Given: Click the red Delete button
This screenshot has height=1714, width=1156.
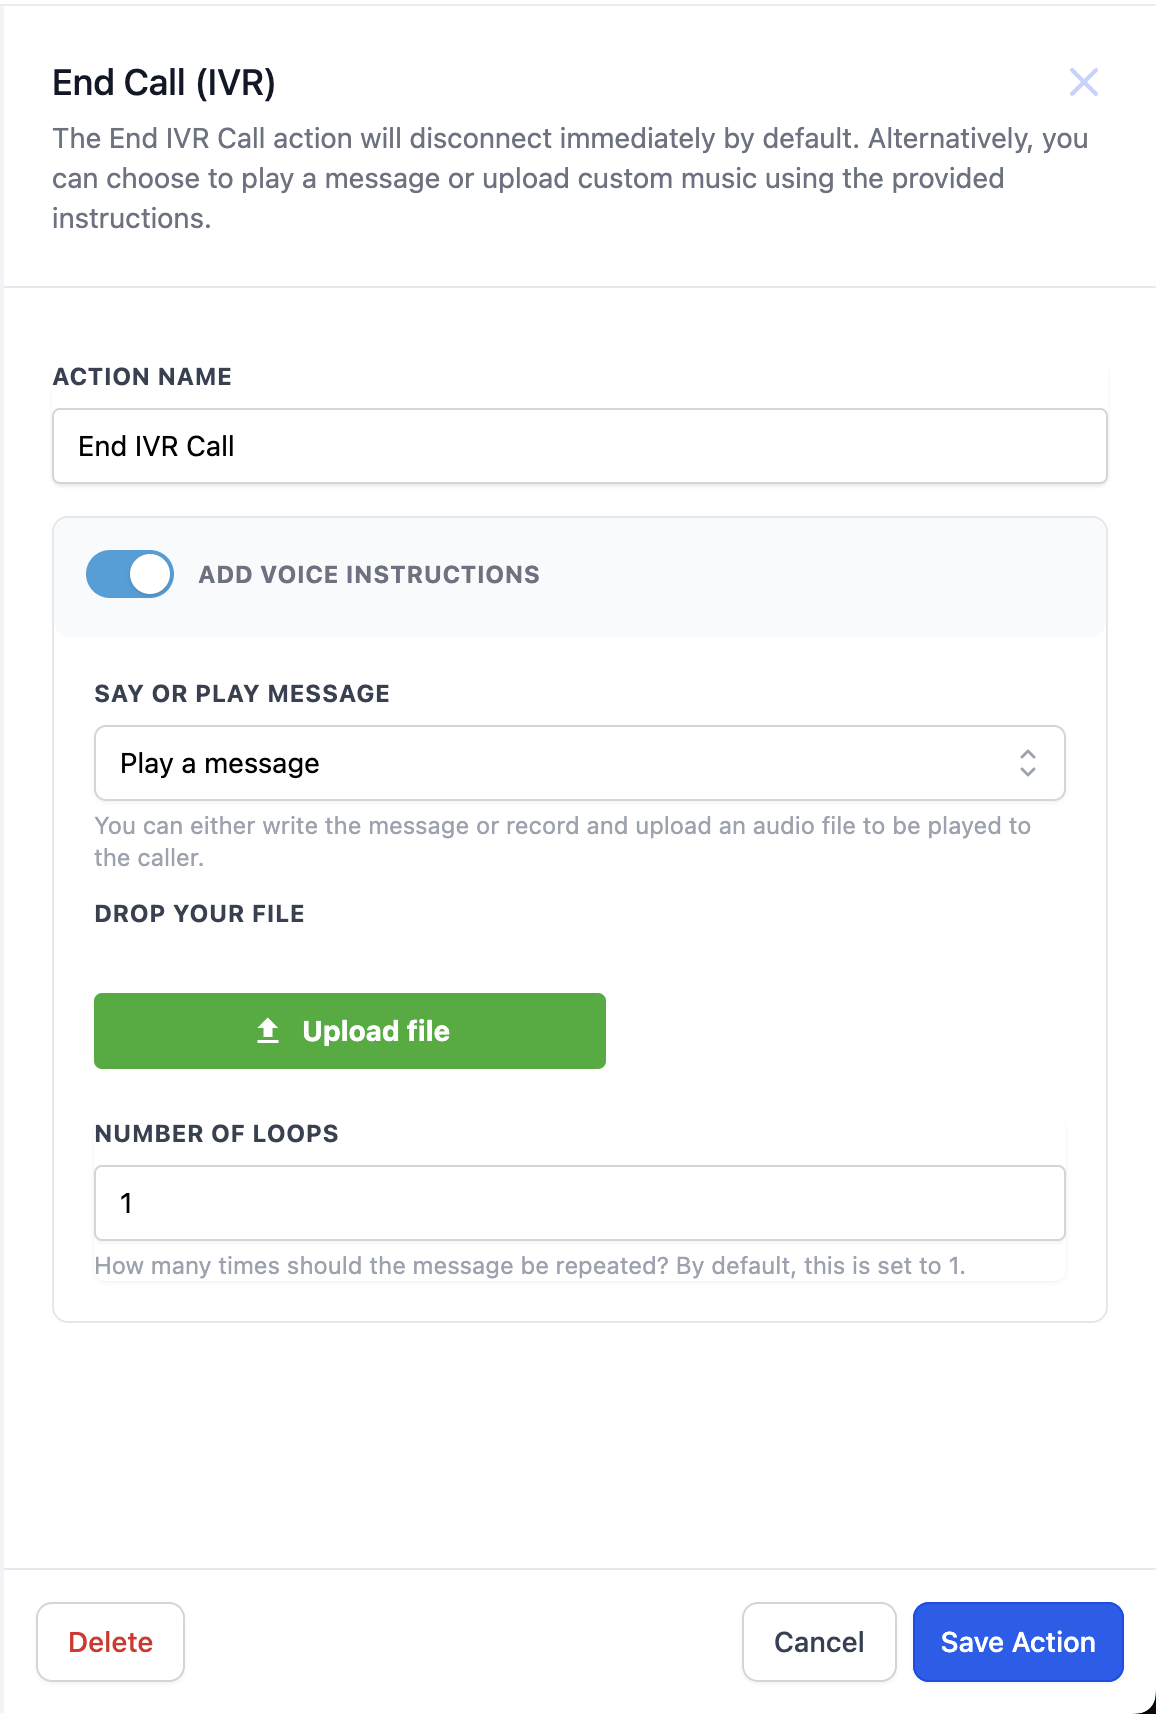Looking at the screenshot, I should point(110,1642).
